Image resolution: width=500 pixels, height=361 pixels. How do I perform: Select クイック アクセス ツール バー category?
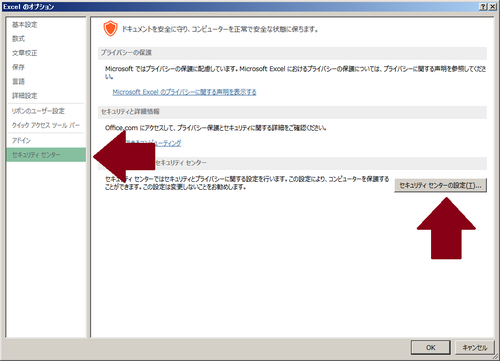(46, 125)
